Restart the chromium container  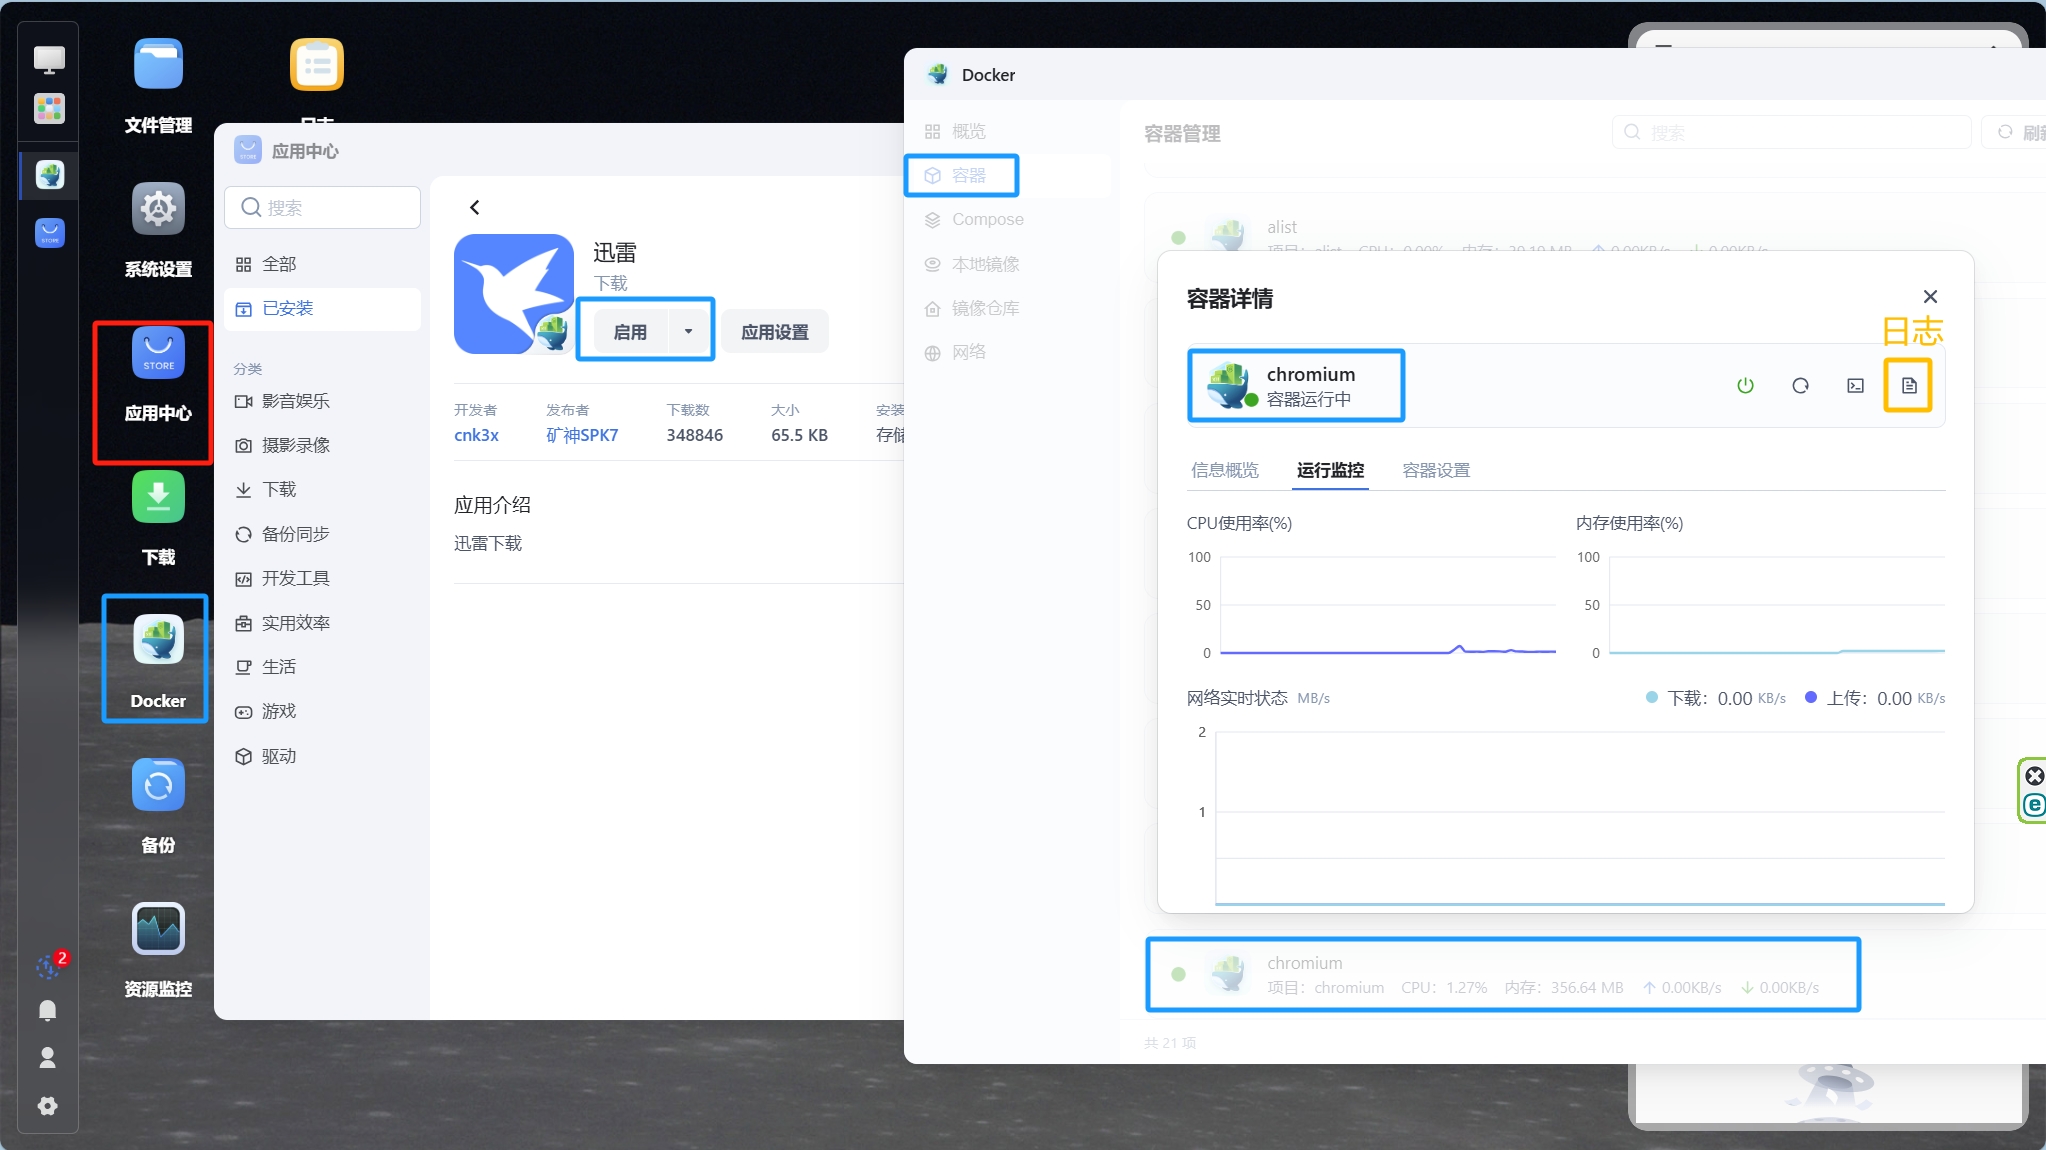1800,385
